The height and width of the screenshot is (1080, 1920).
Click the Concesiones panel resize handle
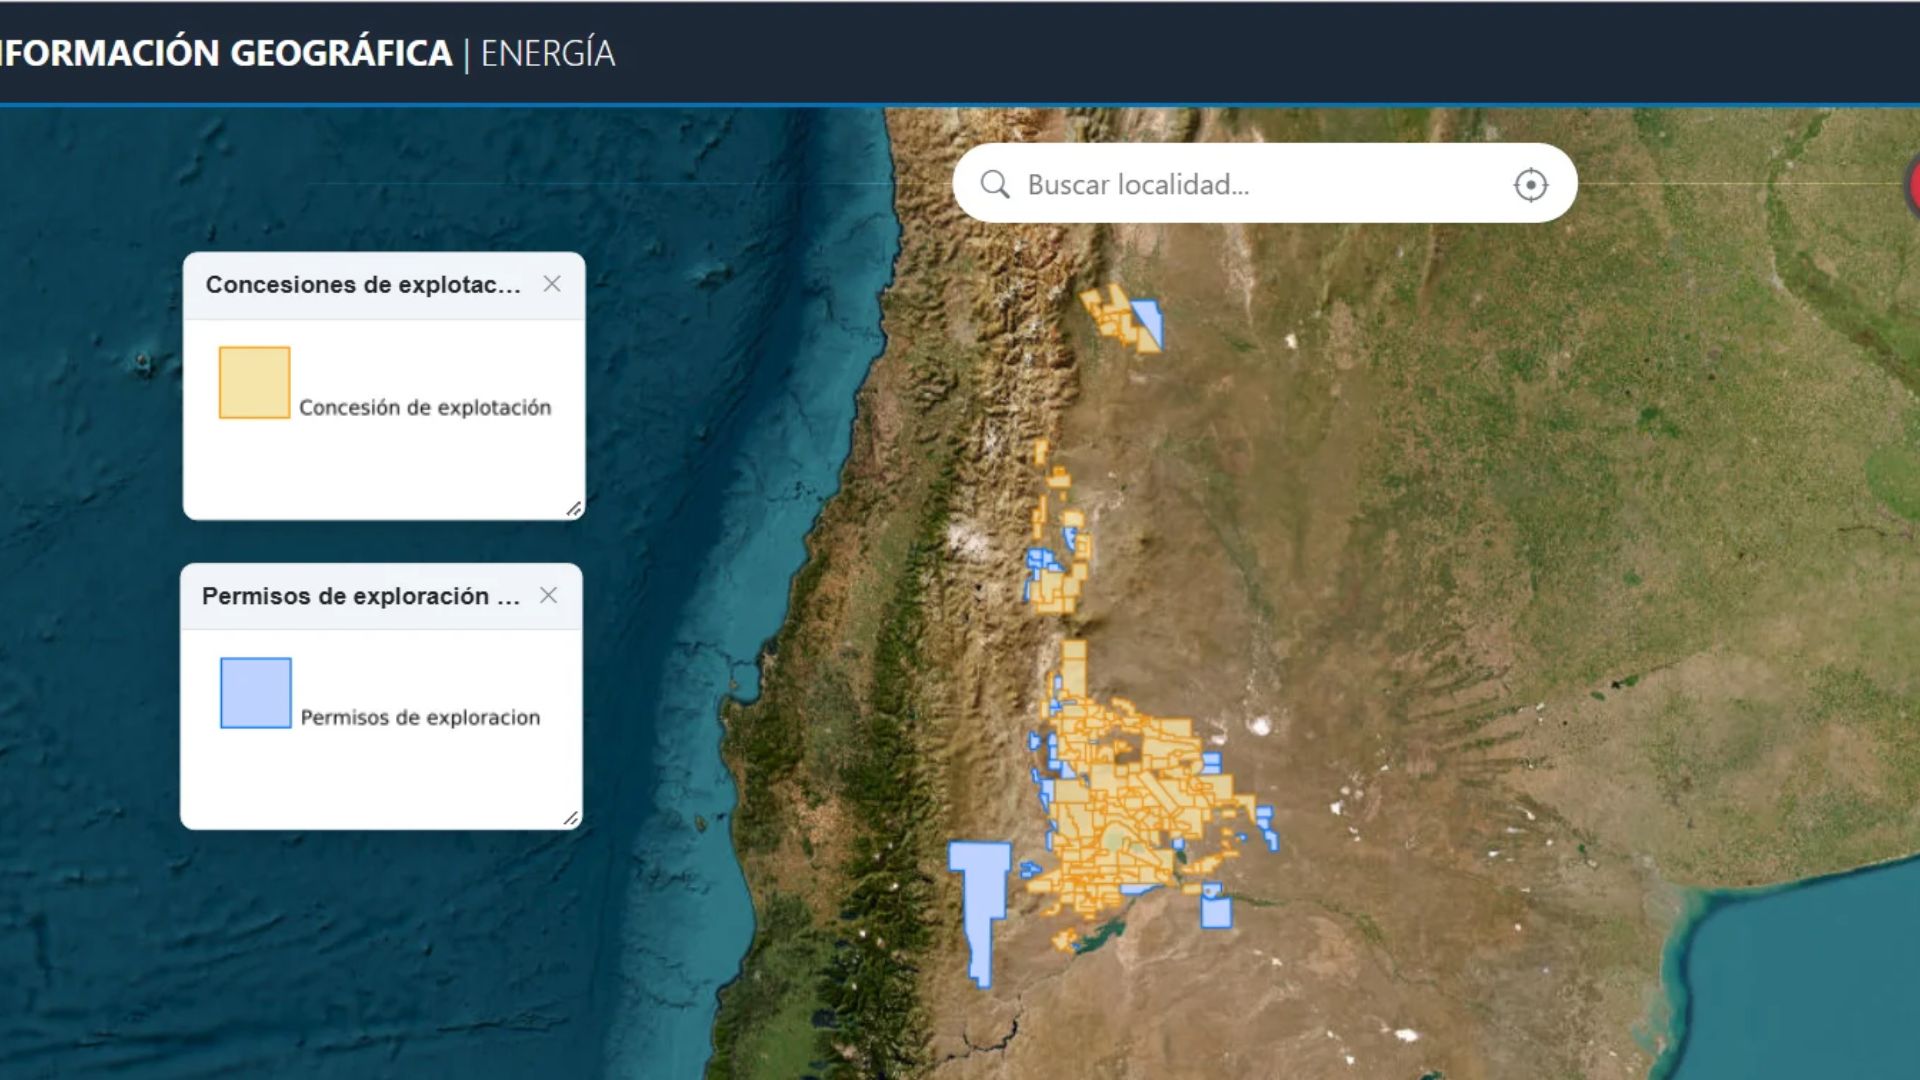point(573,509)
